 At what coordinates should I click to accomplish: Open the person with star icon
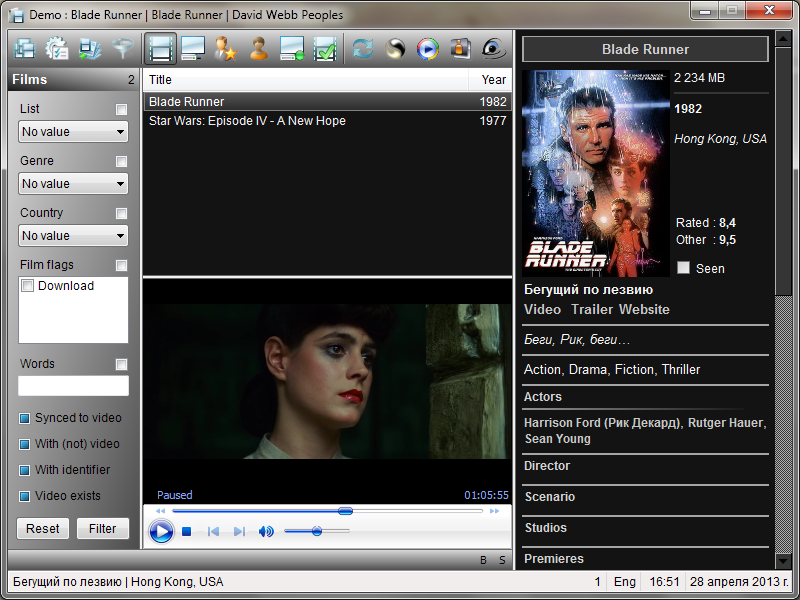[226, 49]
